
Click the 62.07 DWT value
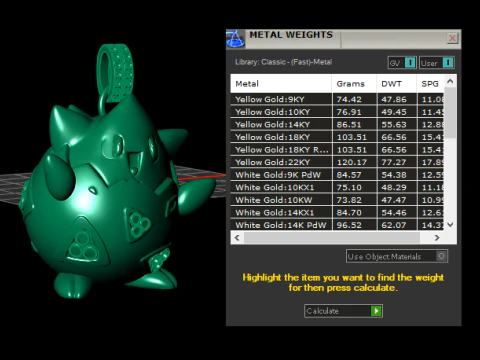point(394,225)
